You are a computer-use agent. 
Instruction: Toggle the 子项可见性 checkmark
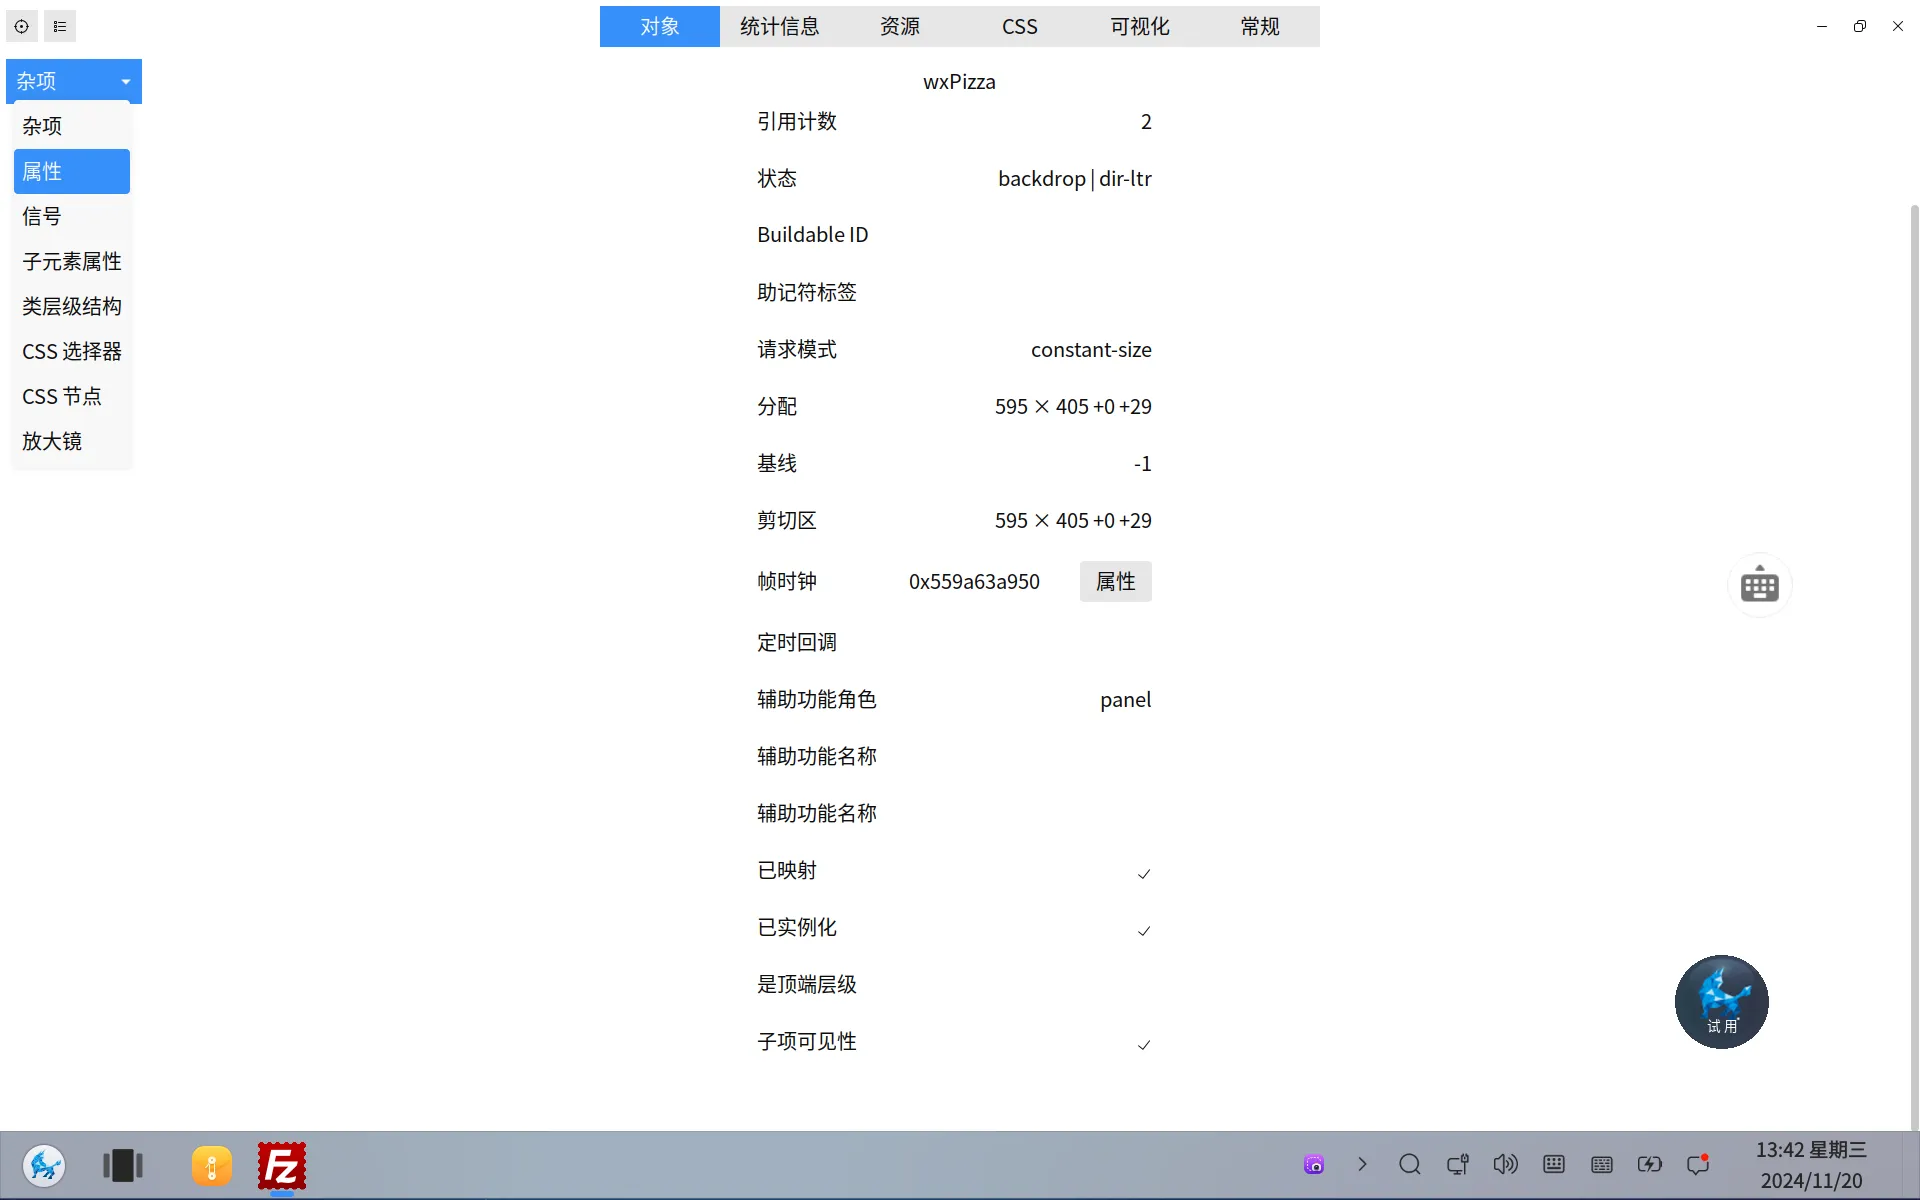(x=1144, y=1045)
